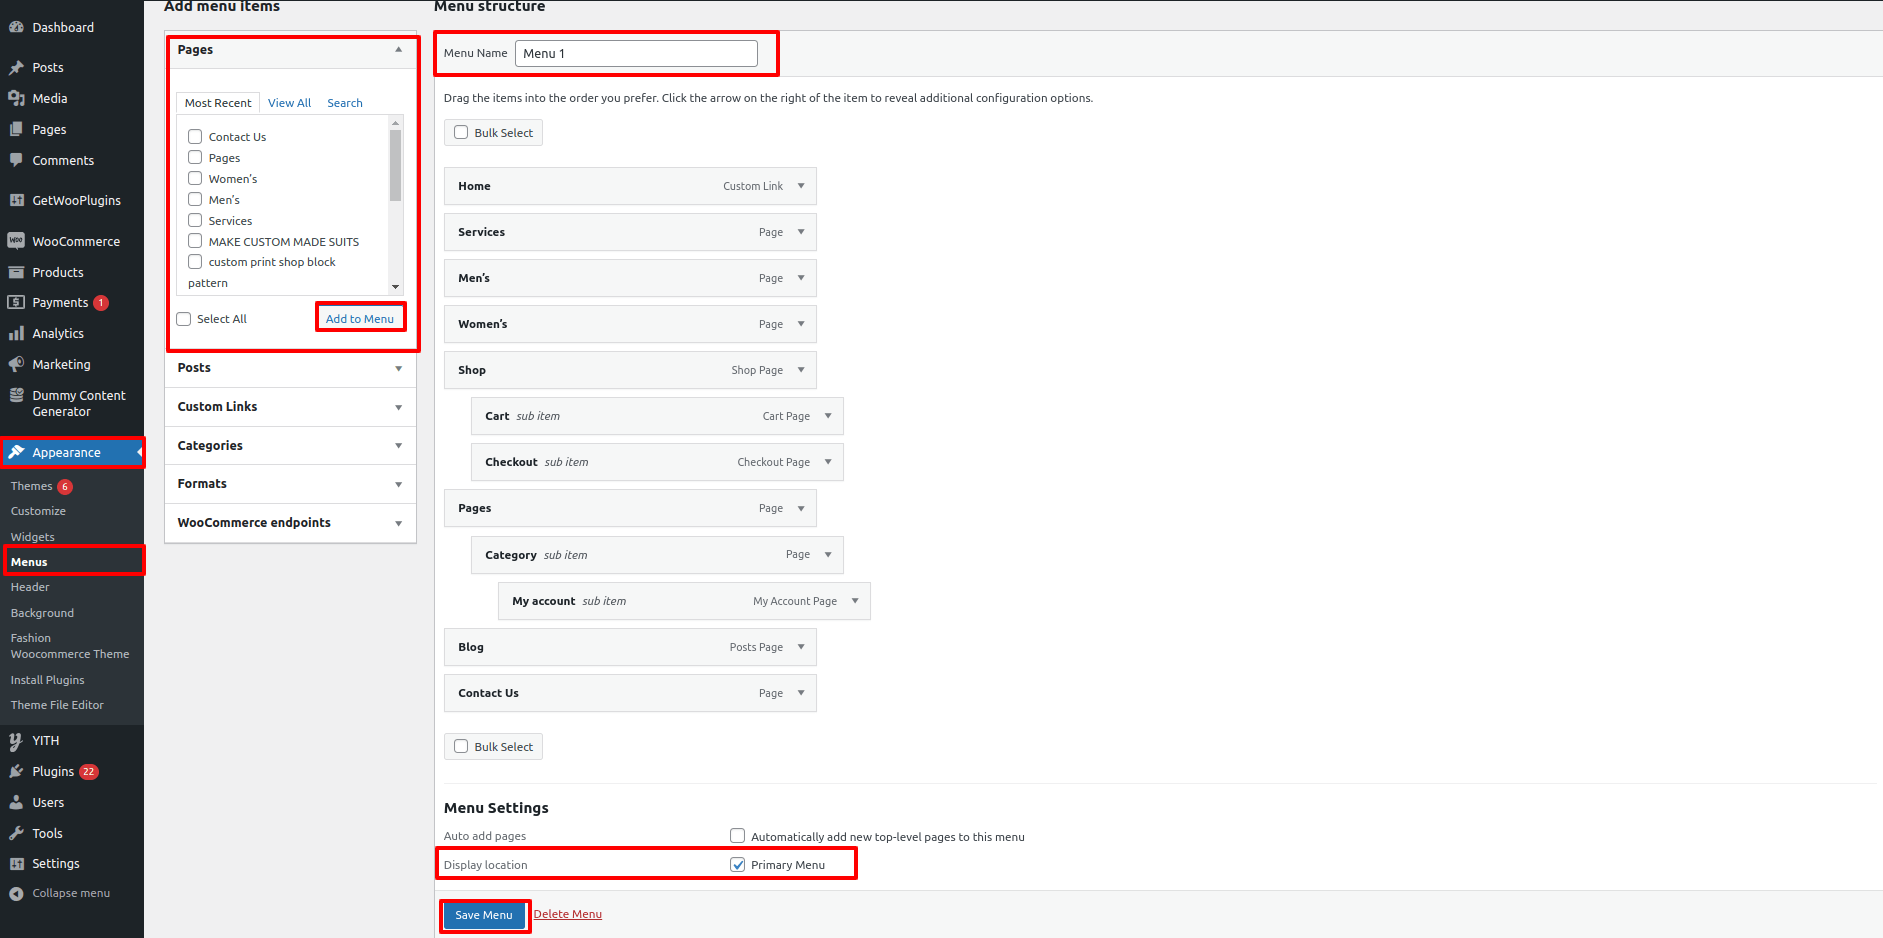
Task: Click the Delete Menu link
Action: click(x=568, y=914)
